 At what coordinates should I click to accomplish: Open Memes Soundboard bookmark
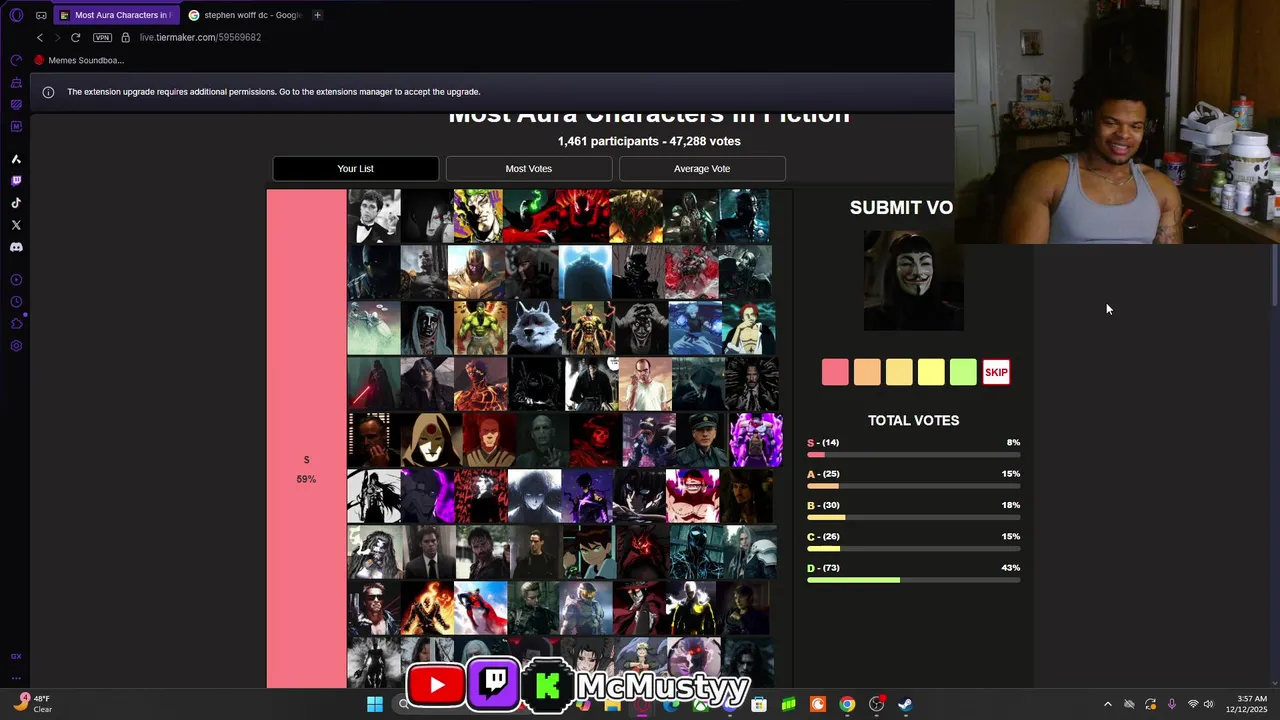coord(79,60)
